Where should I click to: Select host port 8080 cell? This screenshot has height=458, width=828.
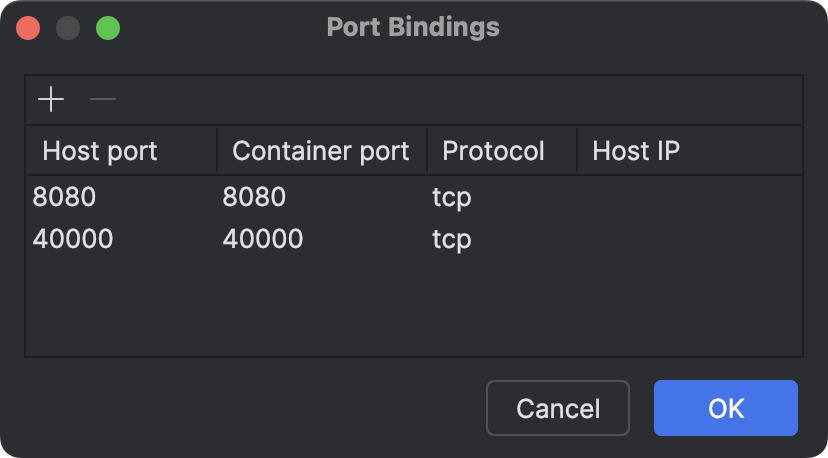[64, 197]
